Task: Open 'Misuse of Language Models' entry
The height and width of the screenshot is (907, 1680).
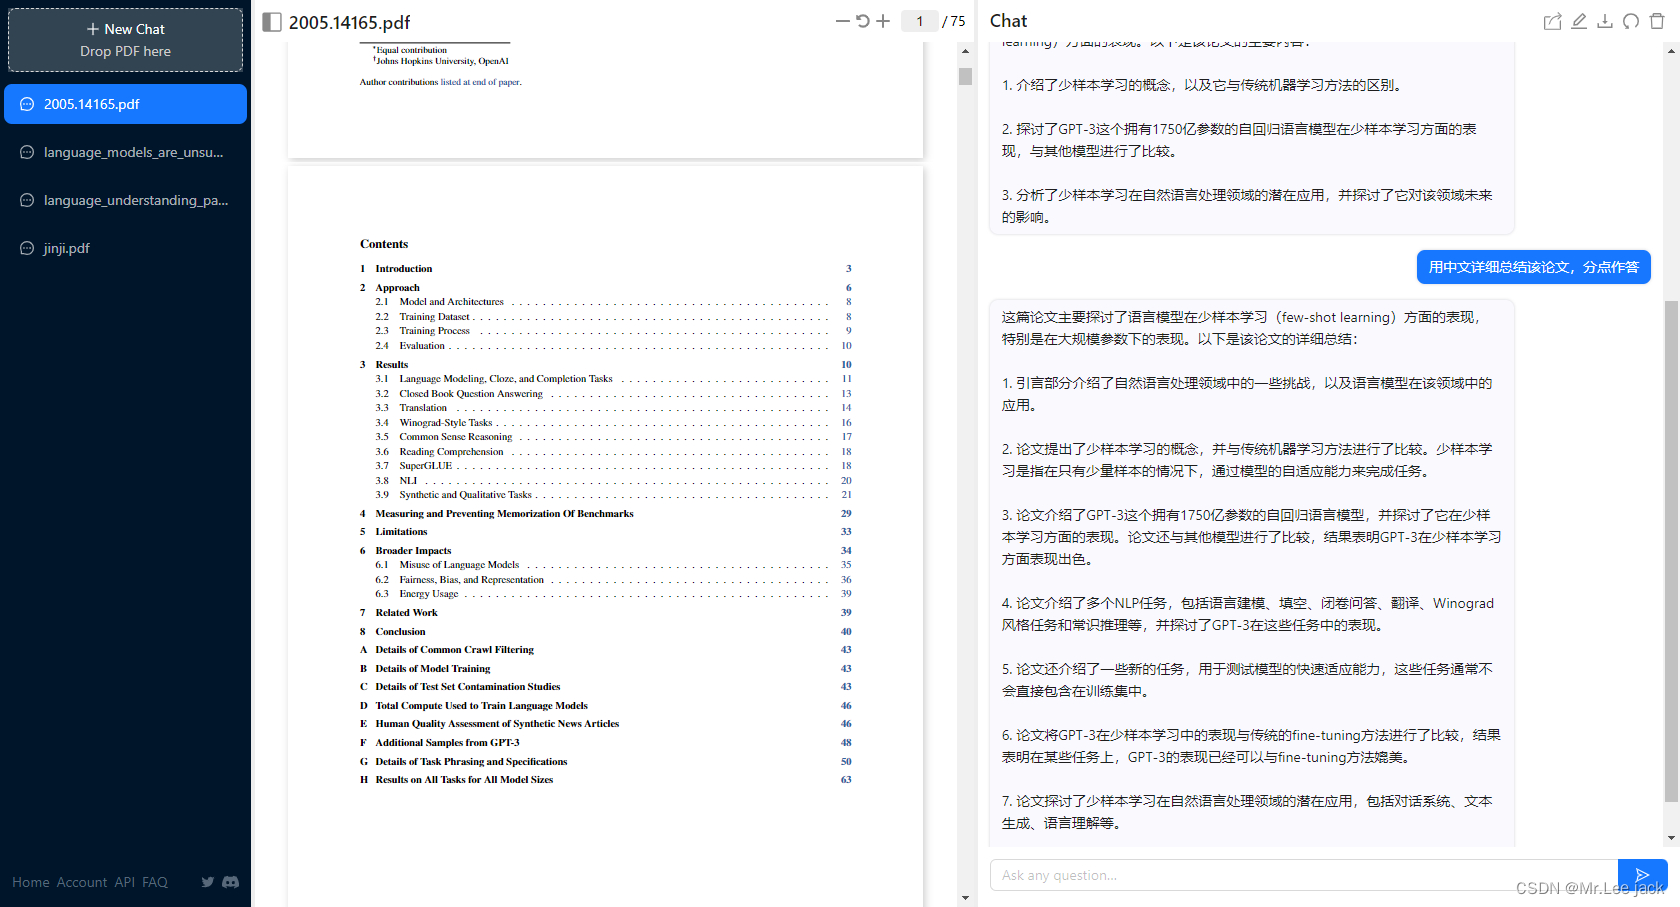Action: 459,565
